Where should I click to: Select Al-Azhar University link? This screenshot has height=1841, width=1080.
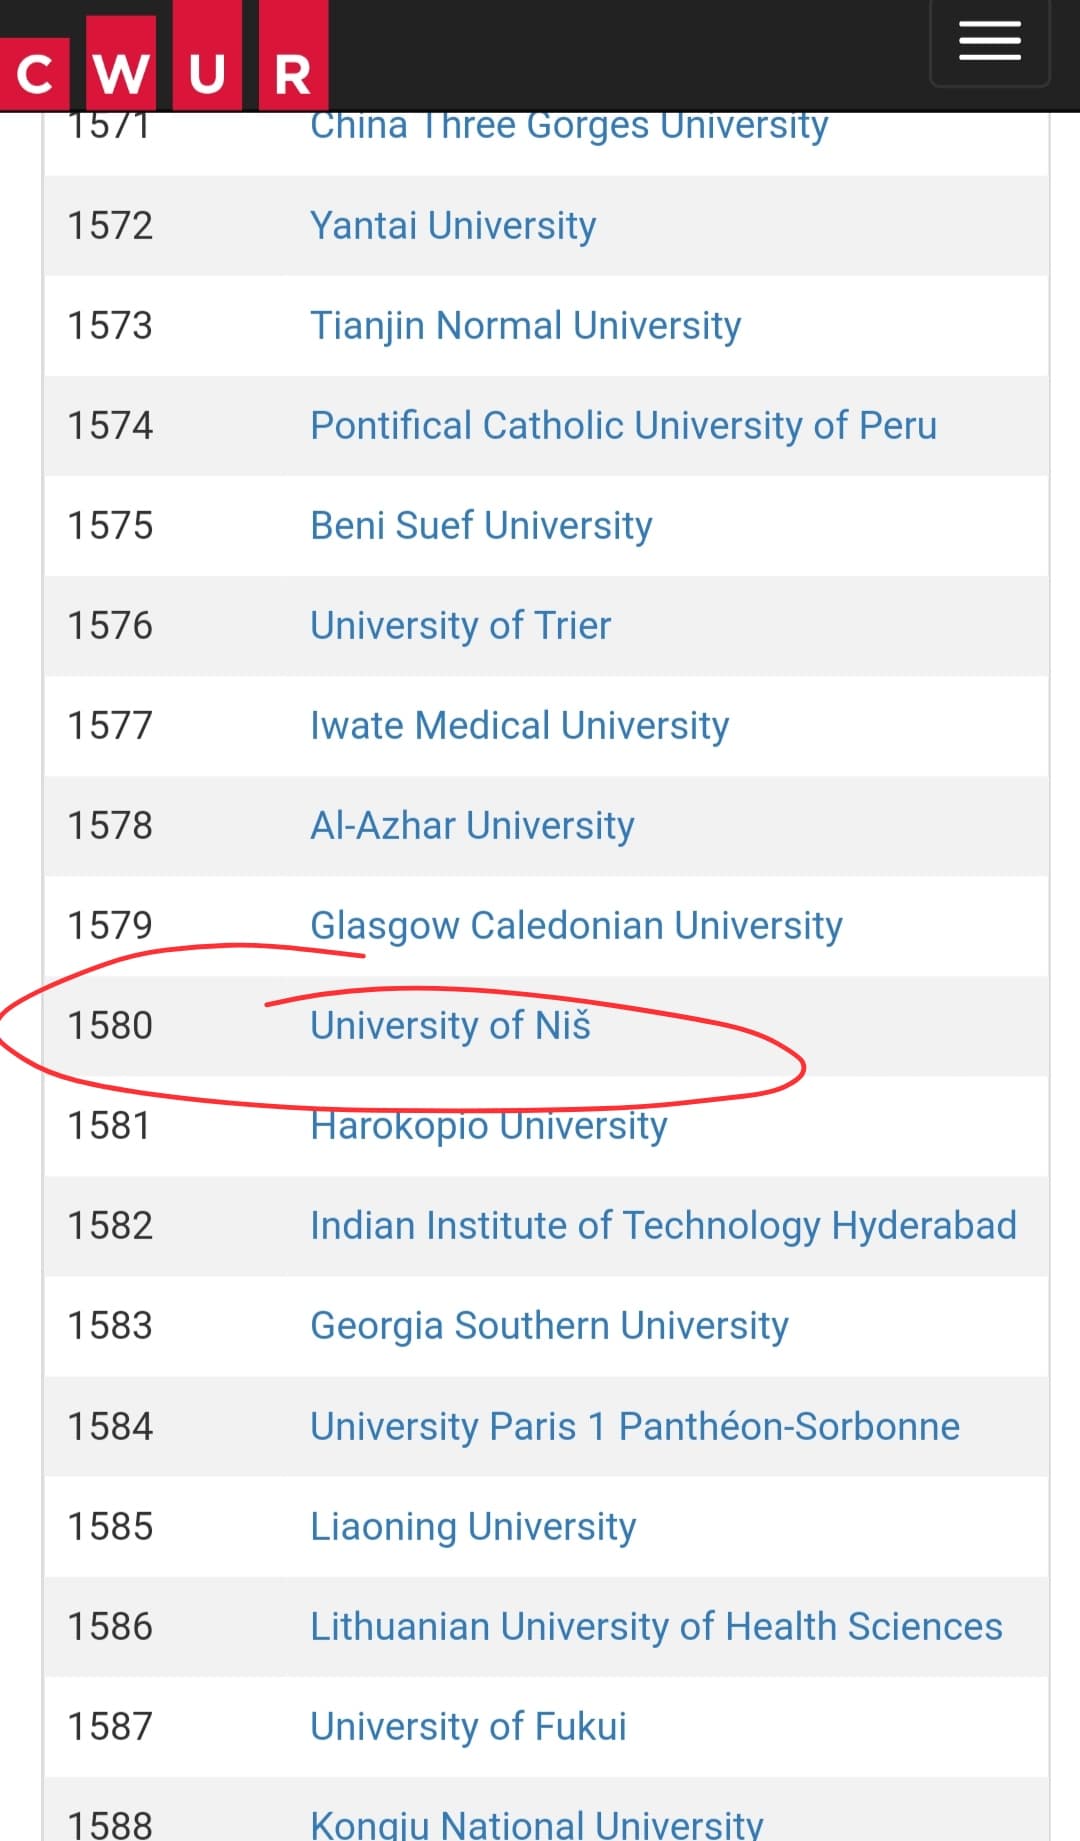tap(472, 826)
